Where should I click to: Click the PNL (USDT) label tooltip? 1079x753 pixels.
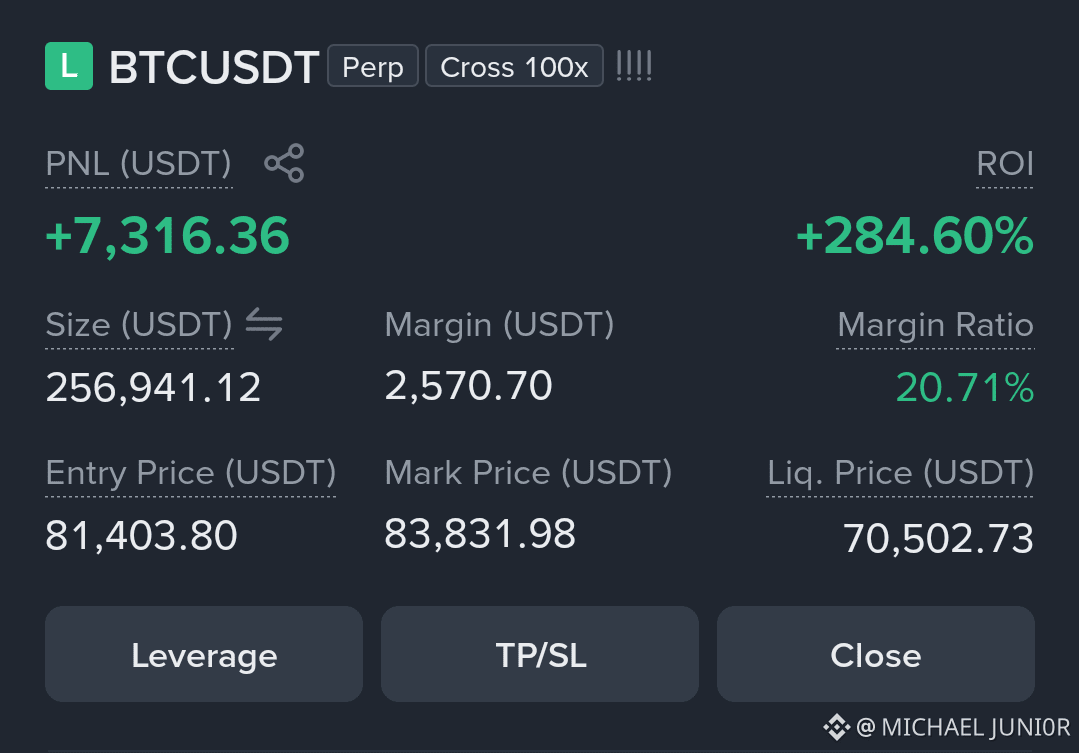138,164
